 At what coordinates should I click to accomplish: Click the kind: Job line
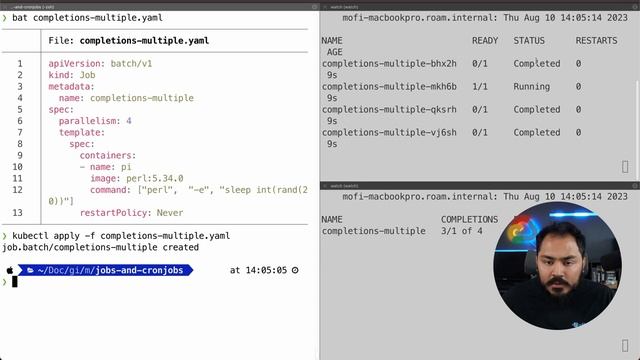tap(72, 75)
